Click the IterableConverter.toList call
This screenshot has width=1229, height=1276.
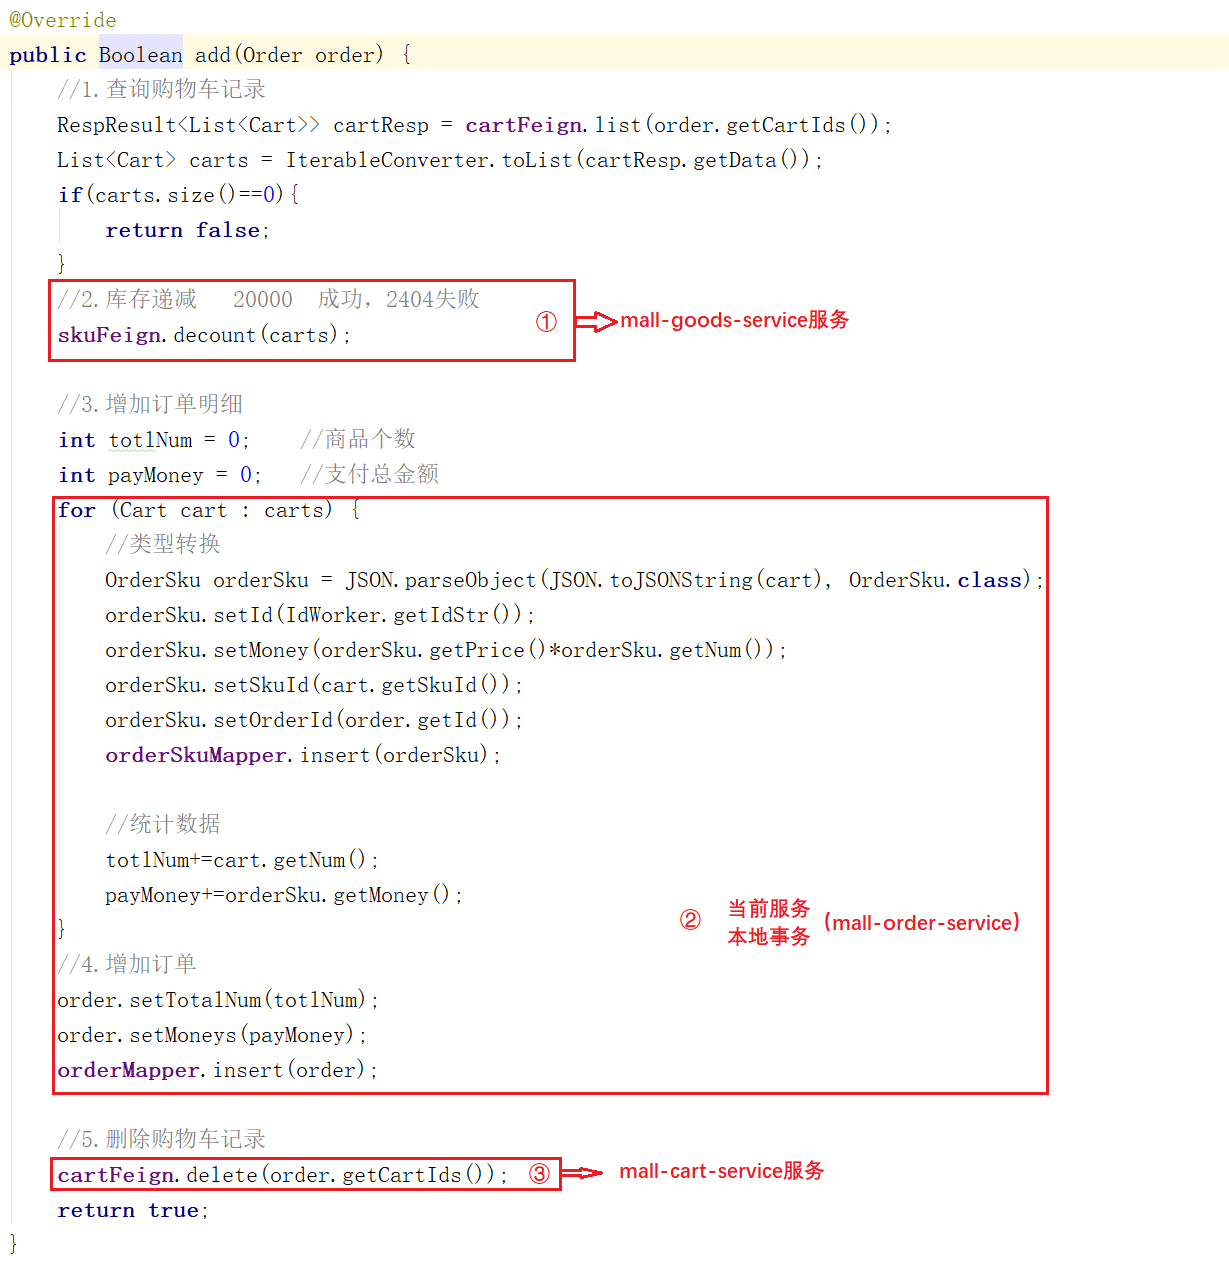(x=429, y=160)
